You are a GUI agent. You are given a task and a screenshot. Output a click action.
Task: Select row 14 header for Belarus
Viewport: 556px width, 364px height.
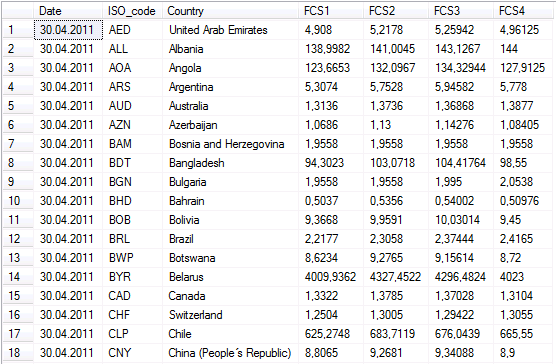click(18, 277)
